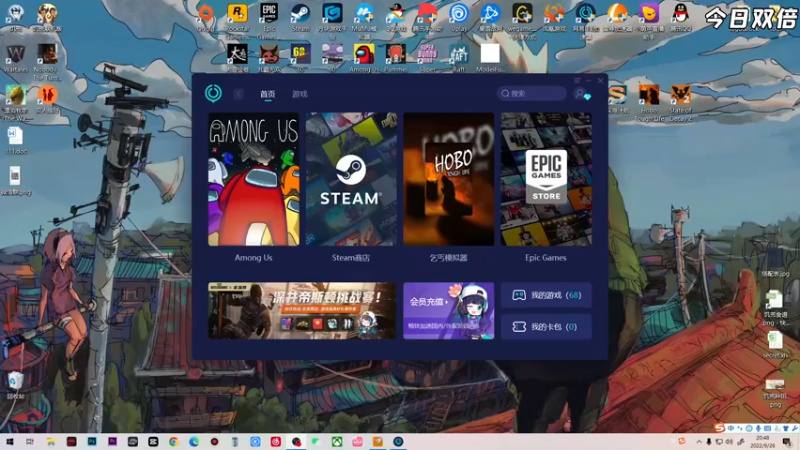Open the Among Us game card
Image resolution: width=800 pixels, height=450 pixels.
pos(254,179)
